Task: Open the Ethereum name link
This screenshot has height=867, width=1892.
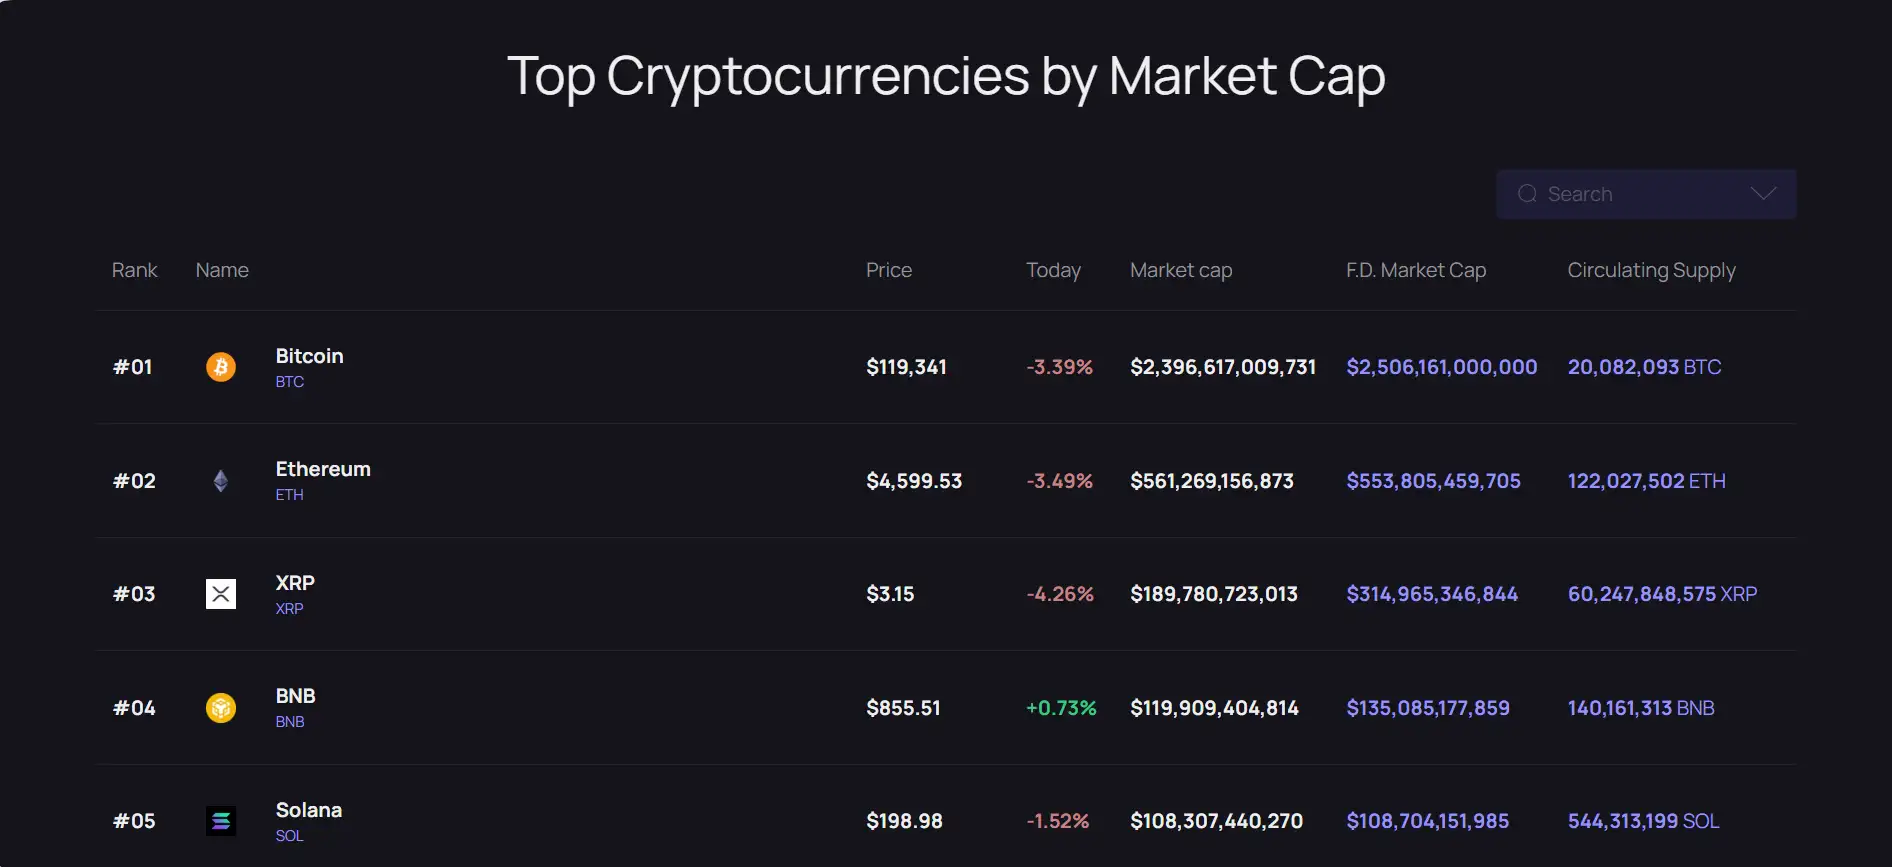Action: click(322, 469)
